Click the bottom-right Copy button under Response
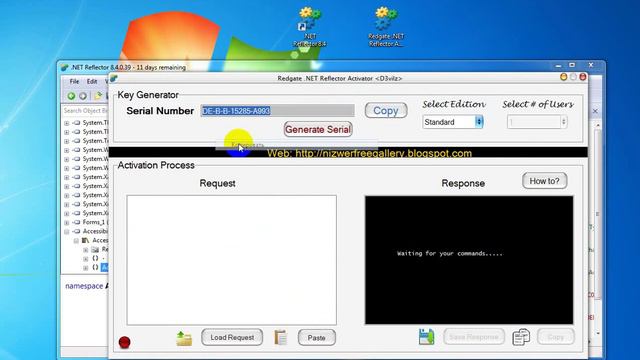Image resolution: width=640 pixels, height=360 pixels. (556, 337)
